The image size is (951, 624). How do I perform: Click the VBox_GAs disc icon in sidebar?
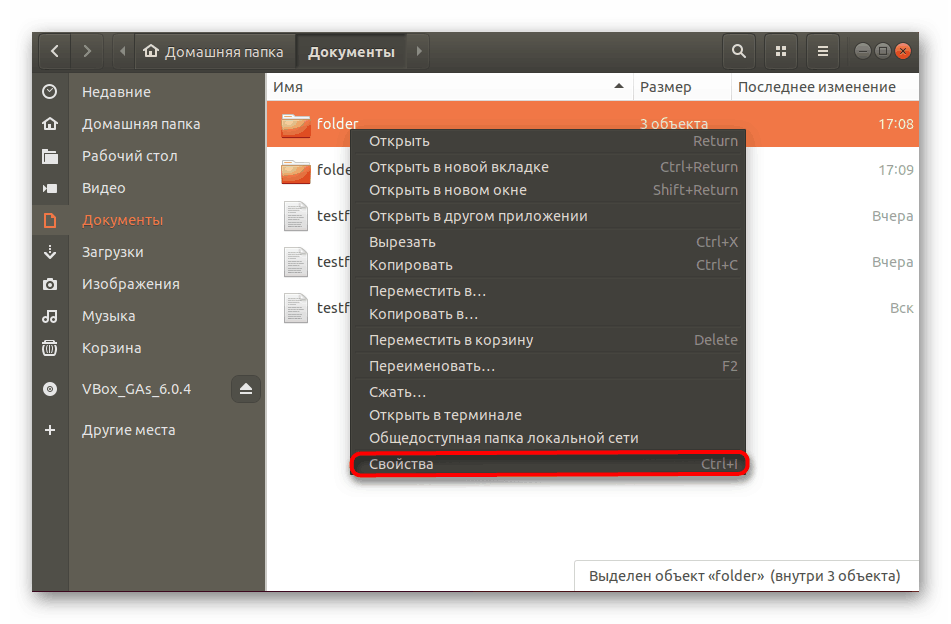pos(50,389)
